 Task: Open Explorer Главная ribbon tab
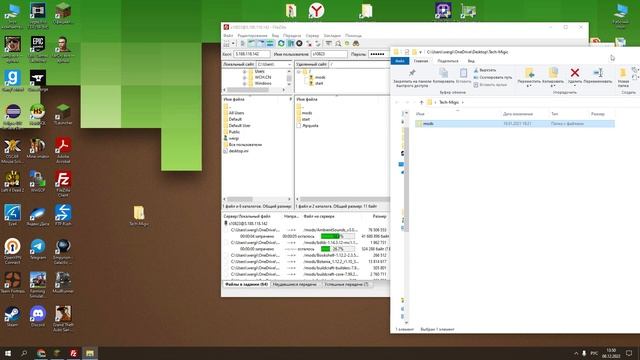click(x=421, y=61)
